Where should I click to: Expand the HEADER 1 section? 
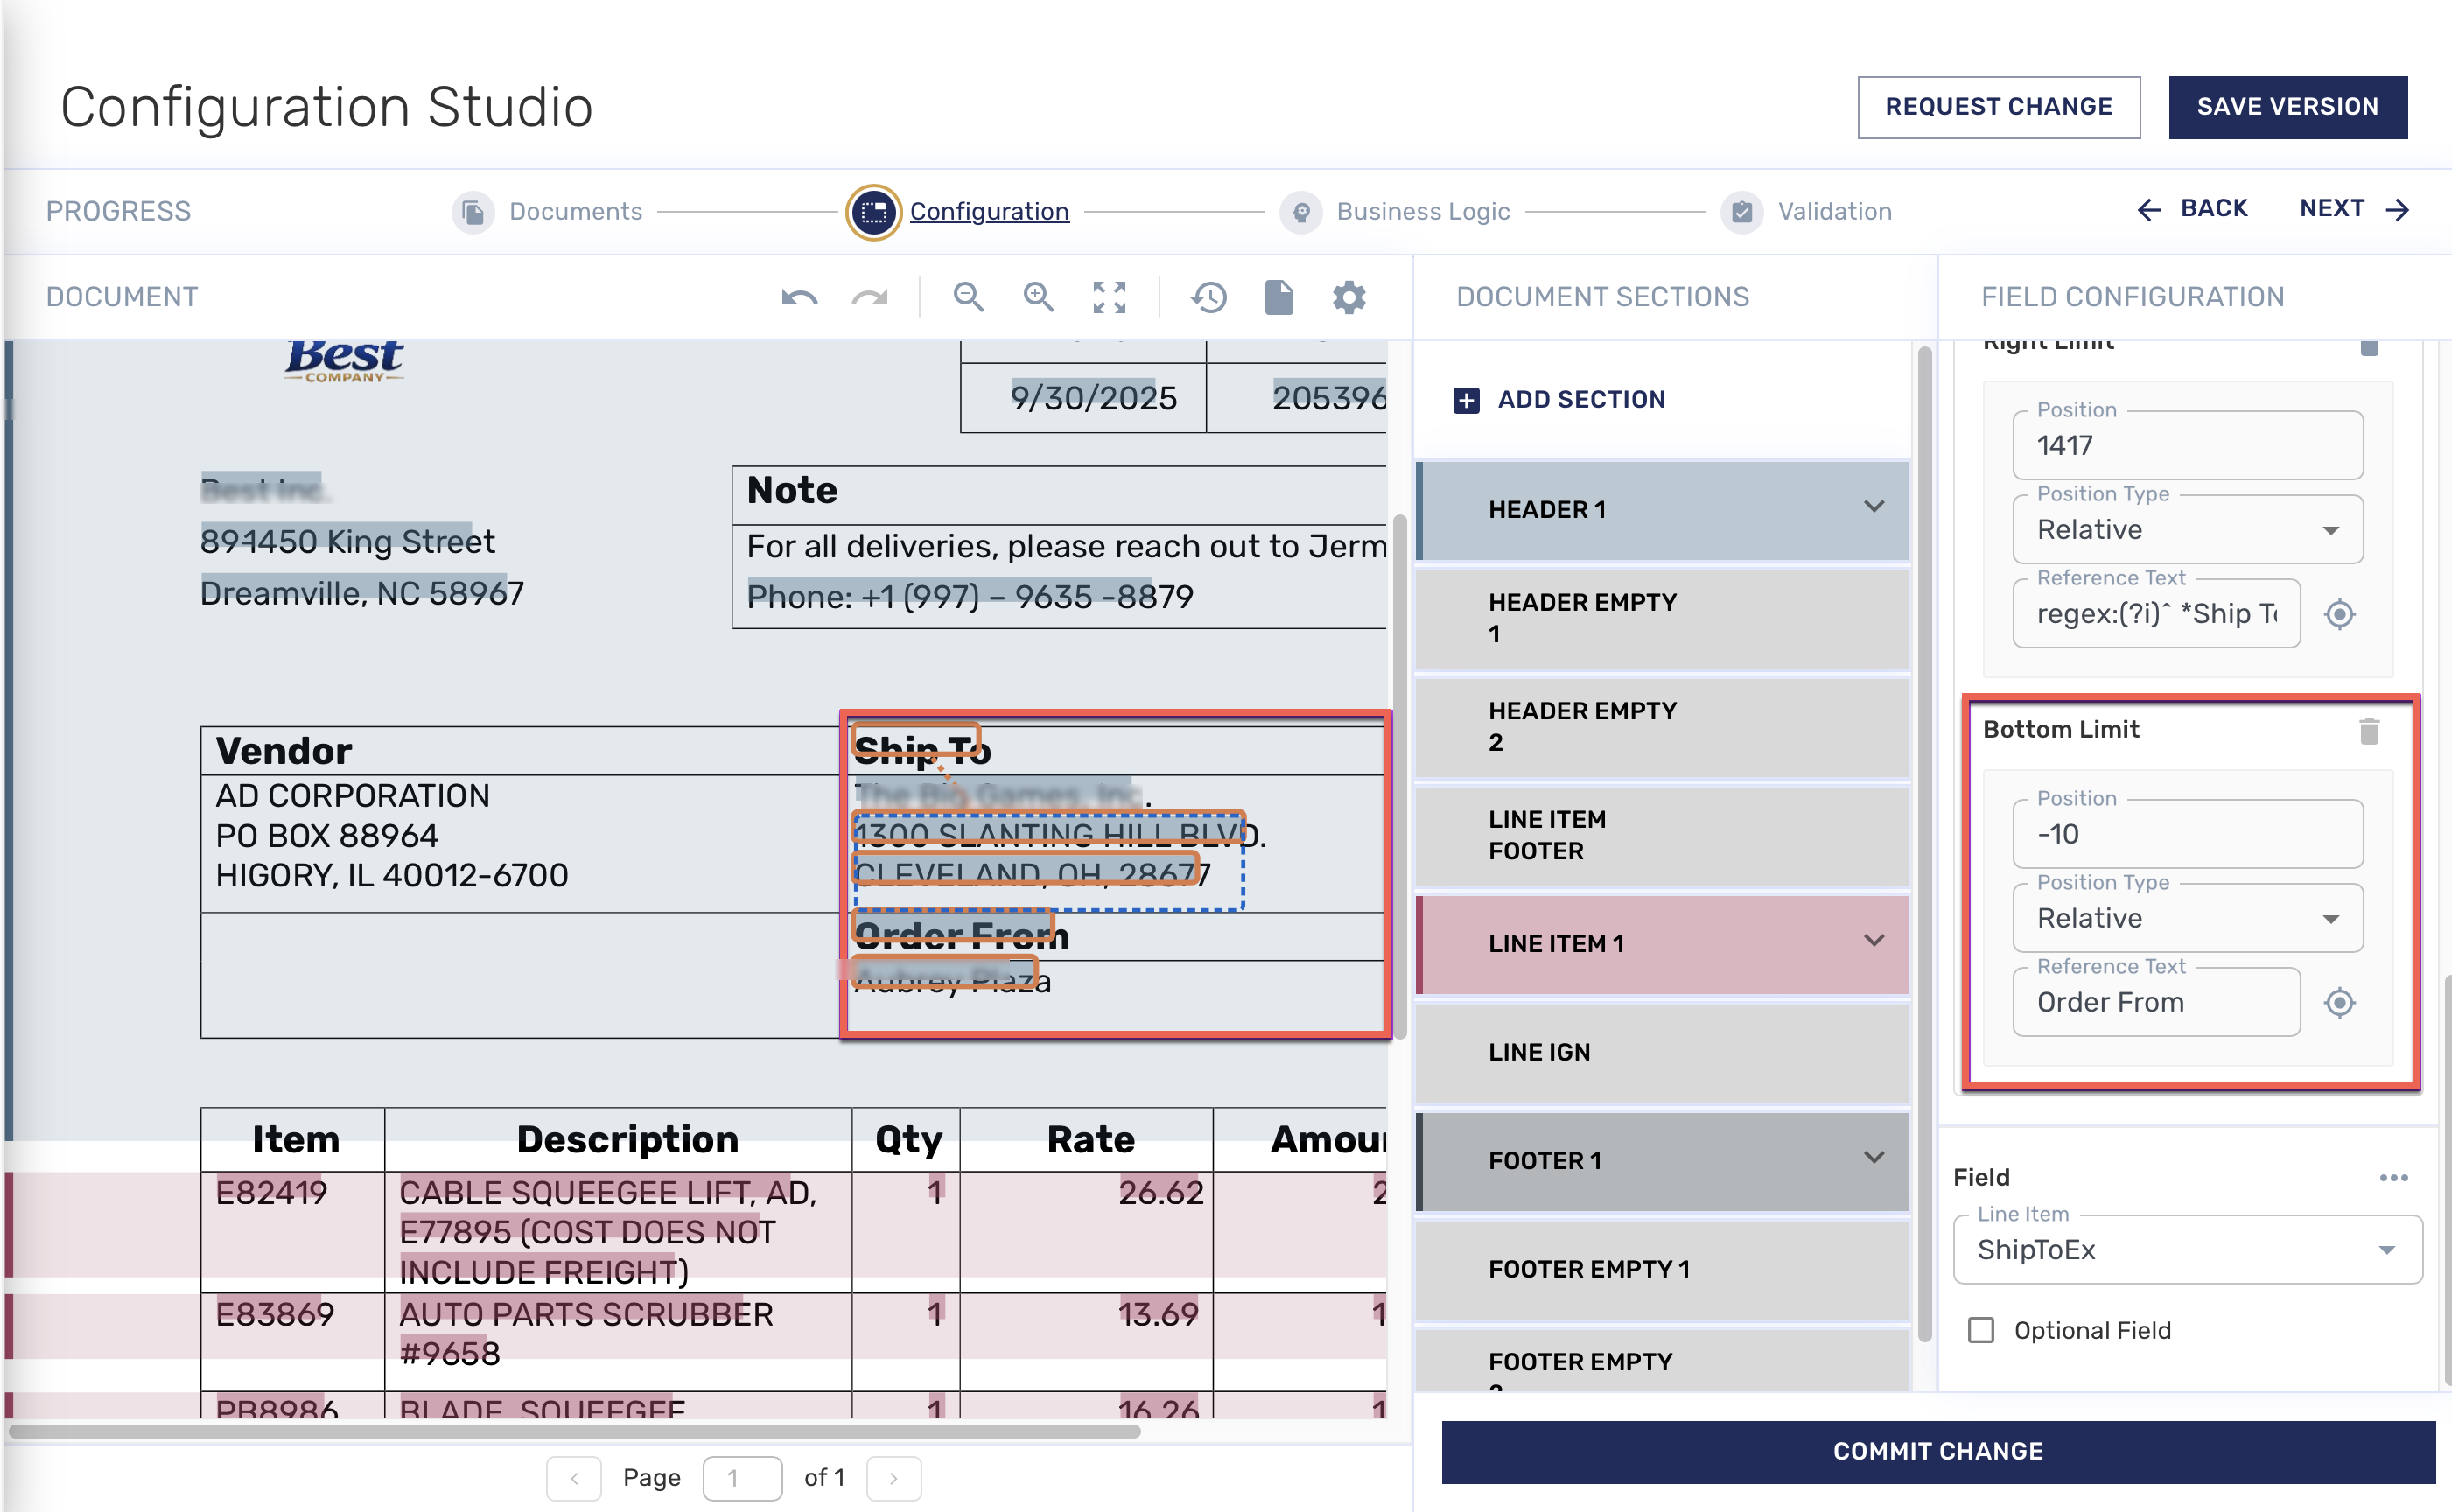(x=1874, y=507)
